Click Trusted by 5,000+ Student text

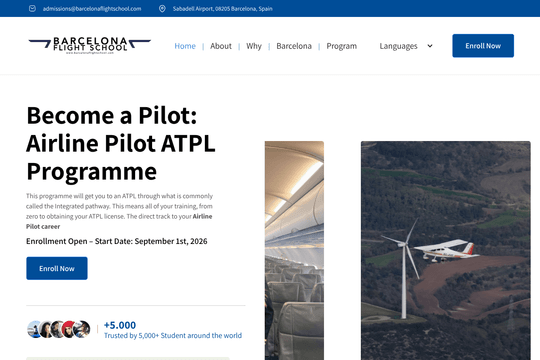coord(173,336)
